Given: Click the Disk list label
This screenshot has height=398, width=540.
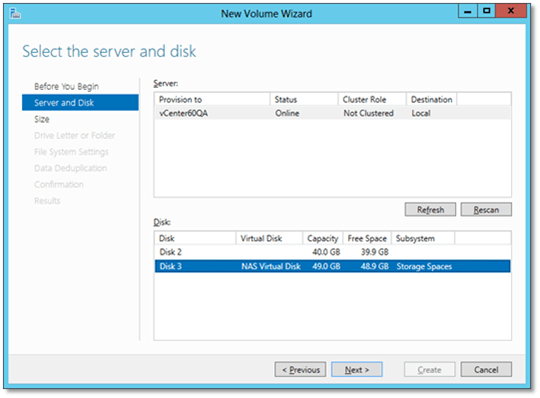Looking at the screenshot, I should 162,222.
